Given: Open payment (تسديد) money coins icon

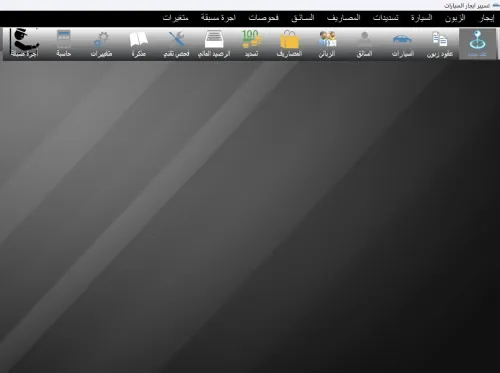Looking at the screenshot, I should [252, 44].
